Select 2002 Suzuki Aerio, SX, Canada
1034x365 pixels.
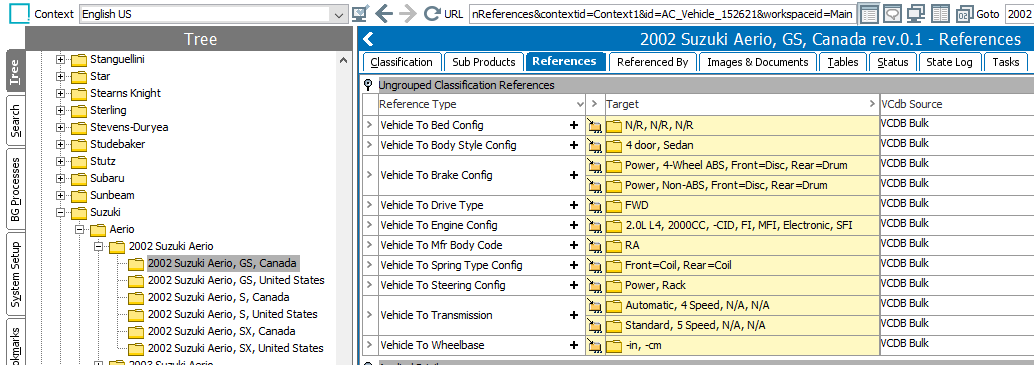point(221,331)
